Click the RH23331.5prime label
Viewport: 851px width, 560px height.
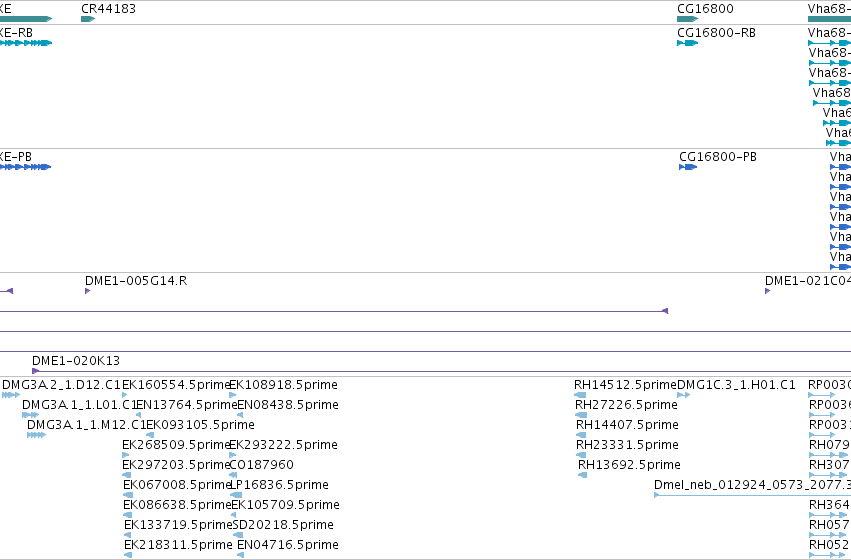[x=627, y=445]
